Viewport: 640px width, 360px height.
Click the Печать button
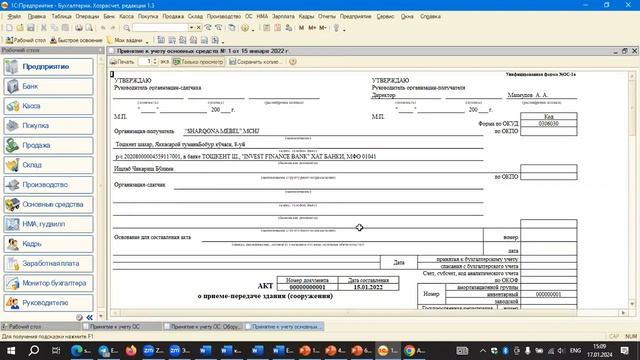122,62
